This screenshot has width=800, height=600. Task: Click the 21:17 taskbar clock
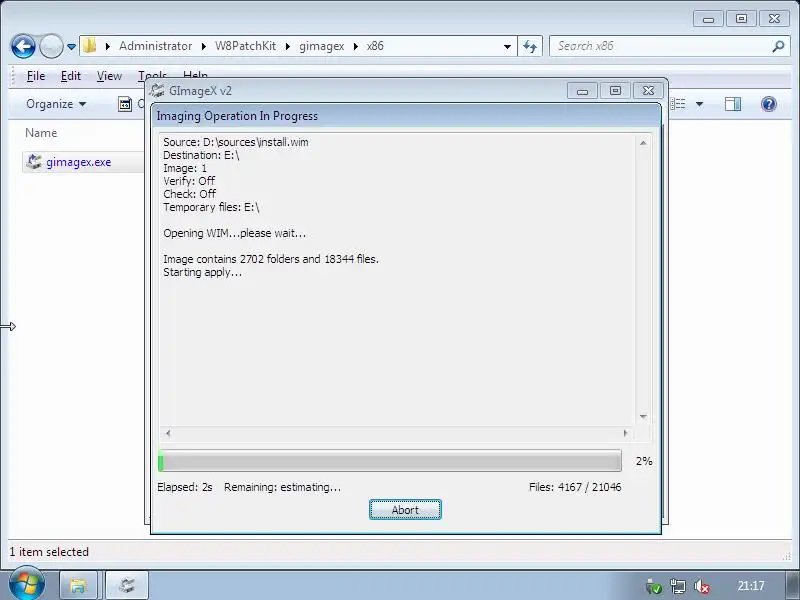pyautogui.click(x=751, y=586)
